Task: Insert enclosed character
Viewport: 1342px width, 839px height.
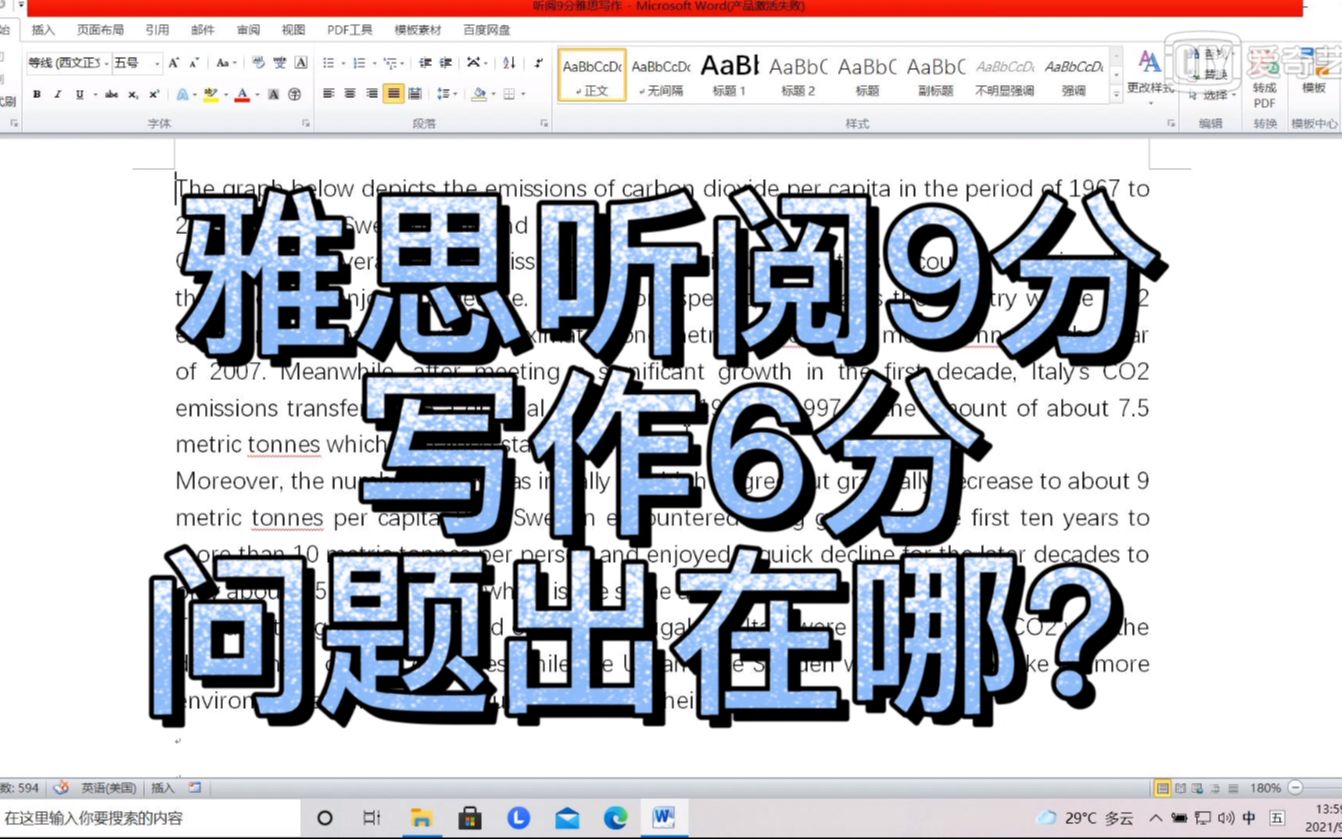Action: click(x=294, y=94)
